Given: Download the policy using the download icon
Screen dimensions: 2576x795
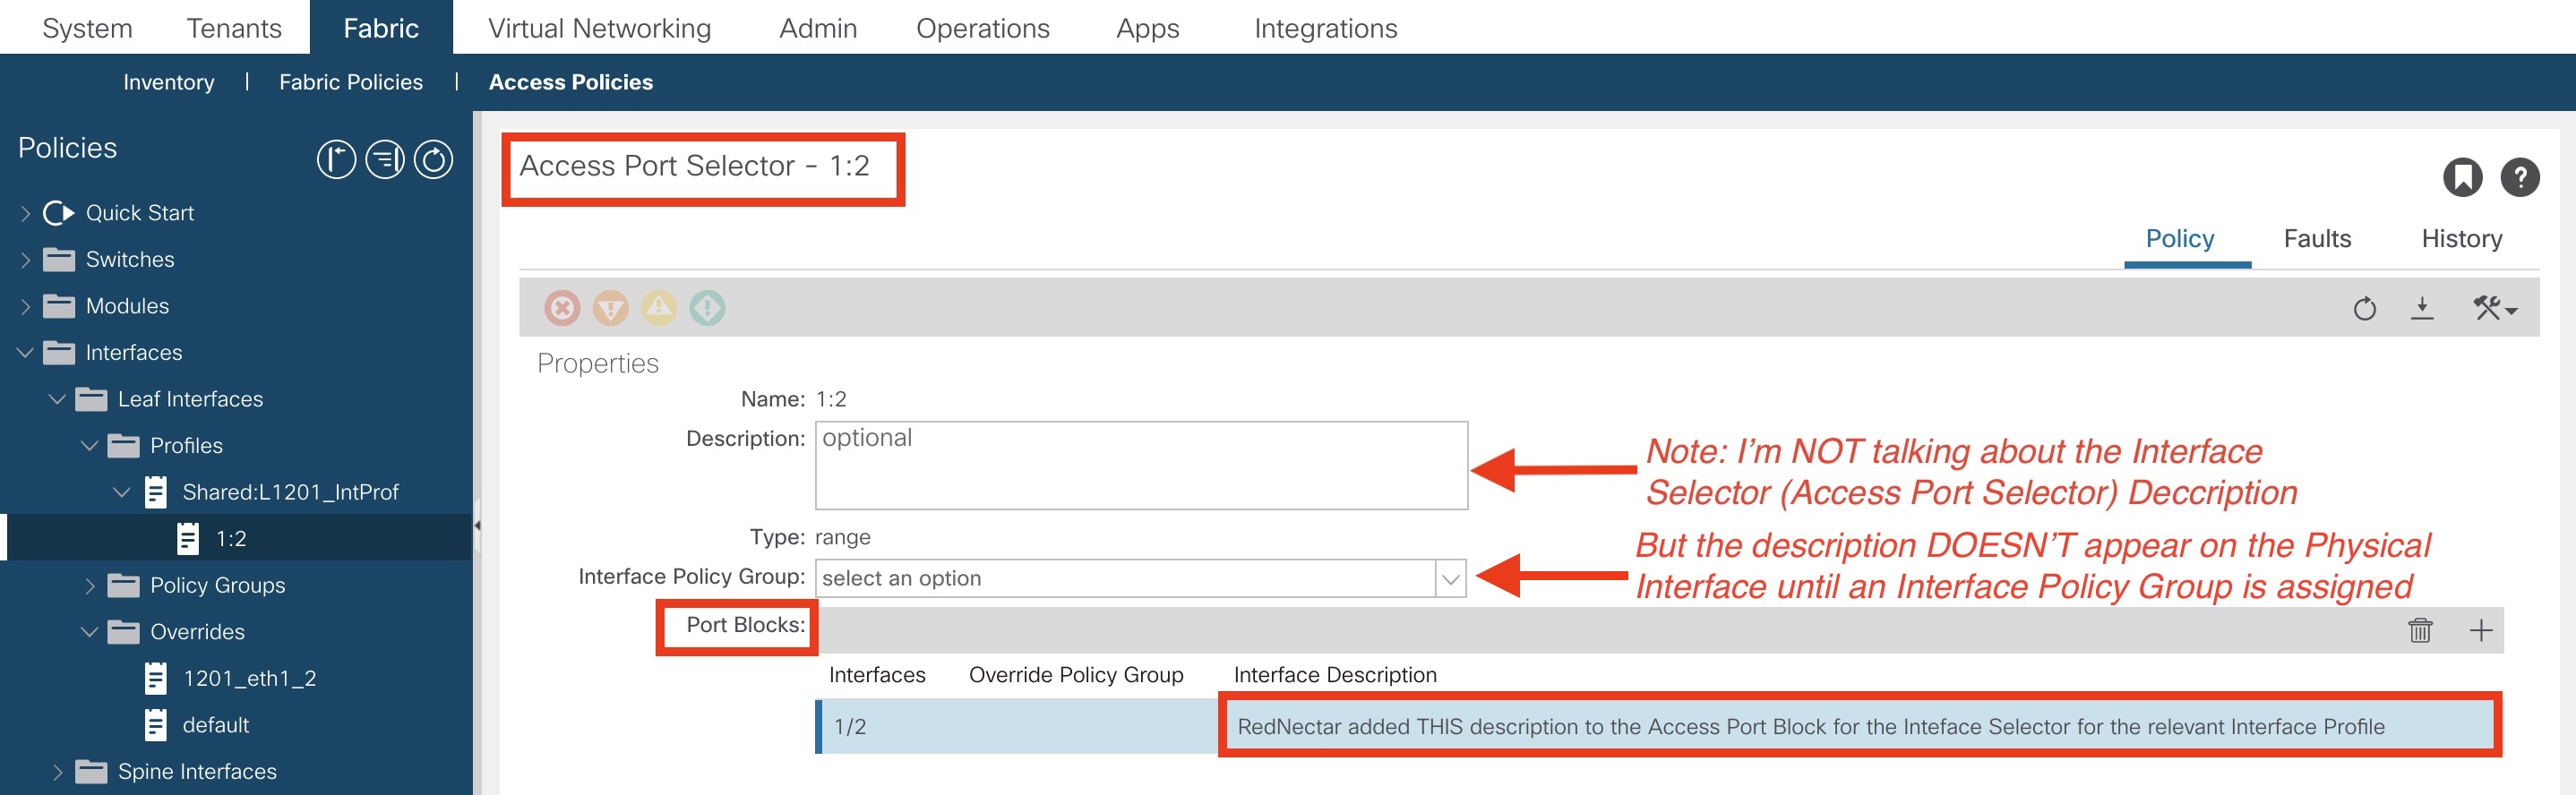Looking at the screenshot, I should point(2421,309).
